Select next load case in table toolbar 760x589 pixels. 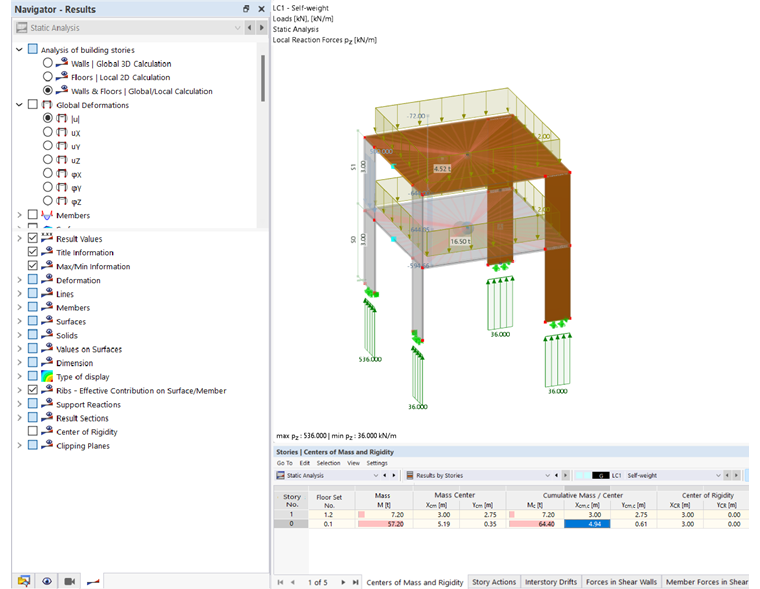736,476
